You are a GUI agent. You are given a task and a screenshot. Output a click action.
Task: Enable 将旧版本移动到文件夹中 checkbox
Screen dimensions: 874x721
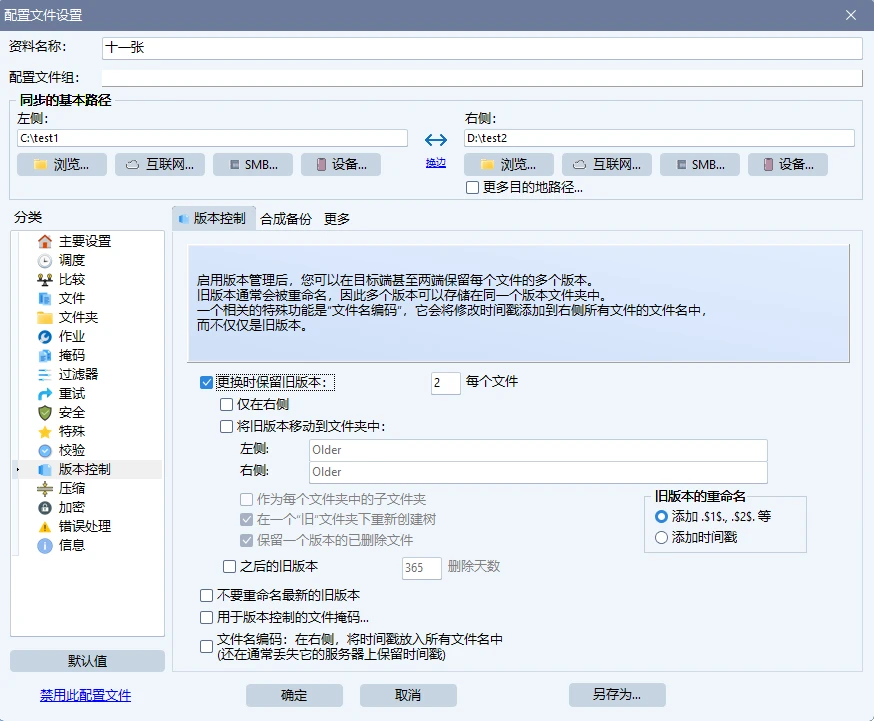point(226,427)
